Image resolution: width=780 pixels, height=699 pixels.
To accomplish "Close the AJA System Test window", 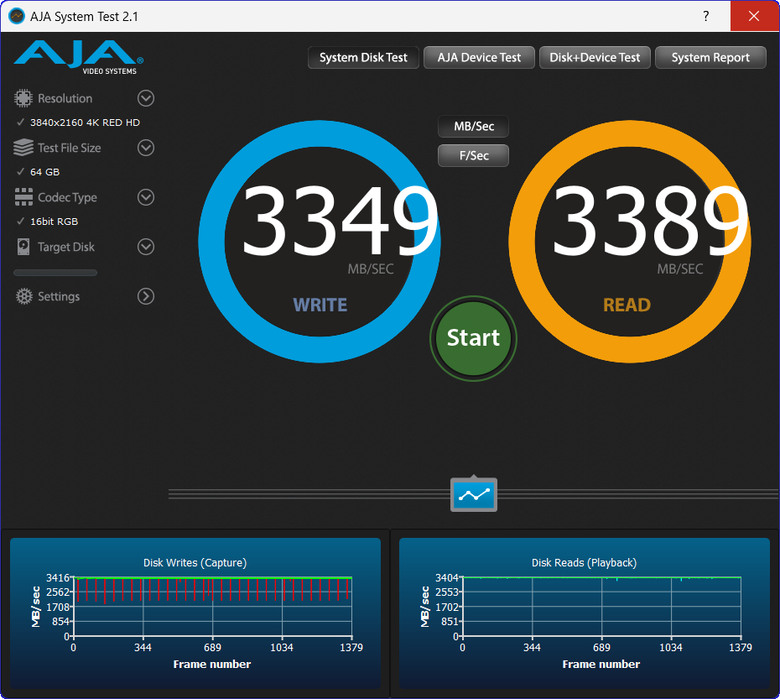I will (754, 16).
